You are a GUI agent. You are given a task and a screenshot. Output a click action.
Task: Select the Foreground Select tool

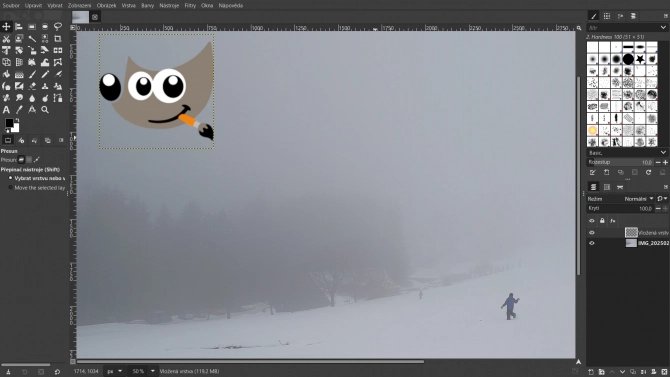[19, 38]
